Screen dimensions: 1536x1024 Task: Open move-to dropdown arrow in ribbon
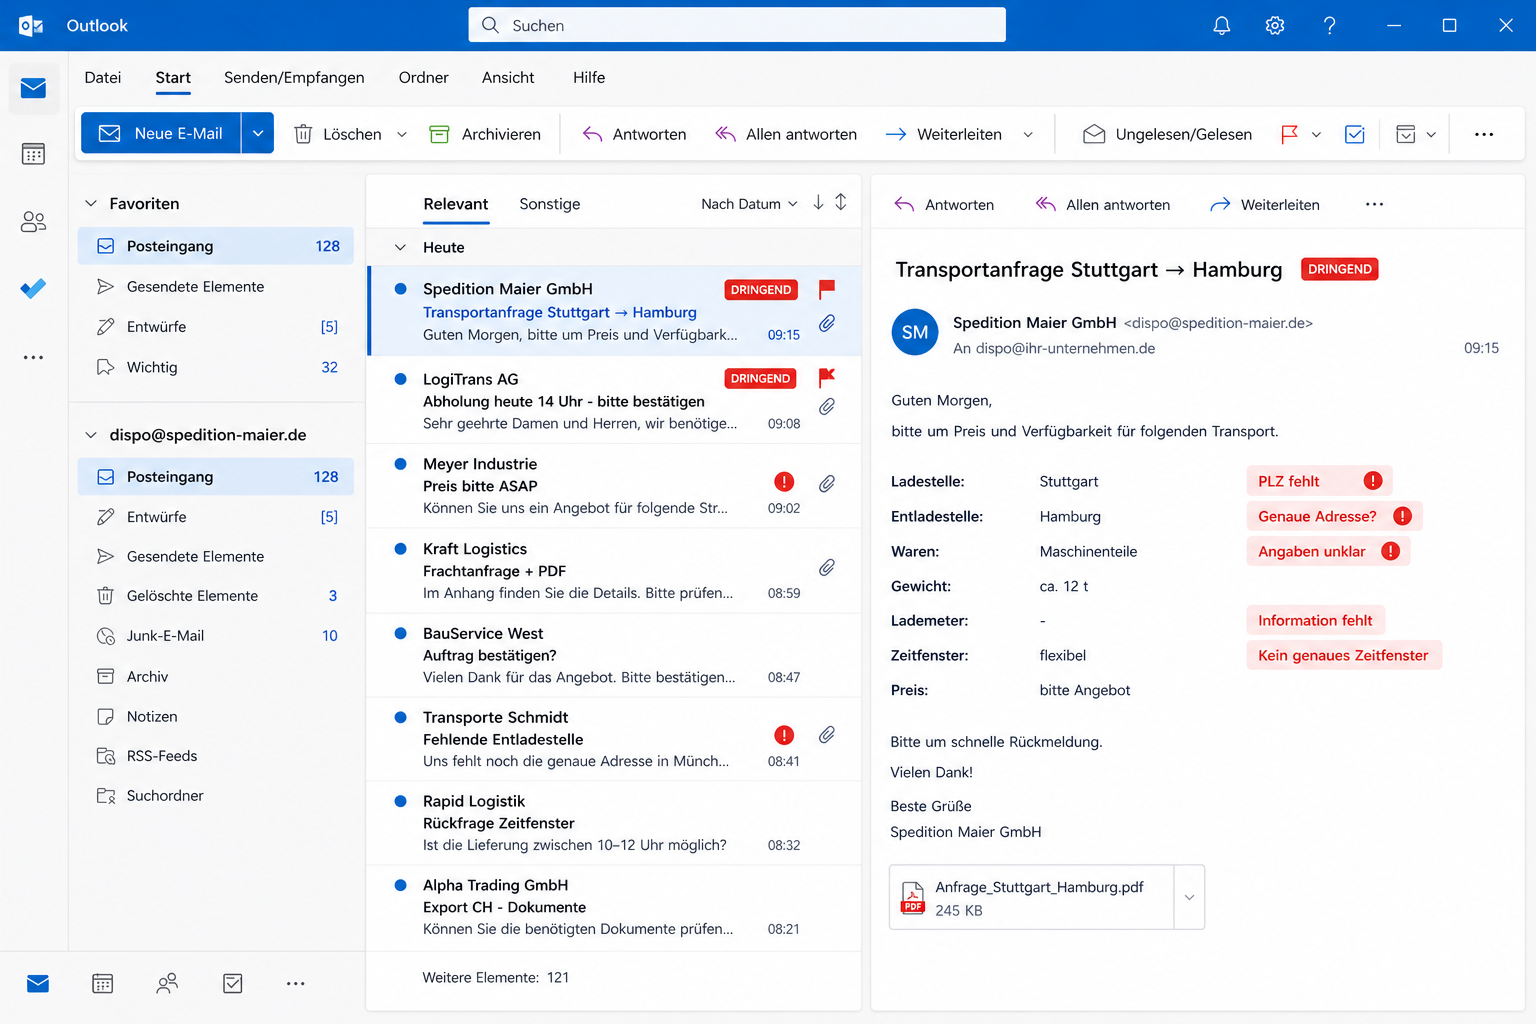click(1431, 134)
